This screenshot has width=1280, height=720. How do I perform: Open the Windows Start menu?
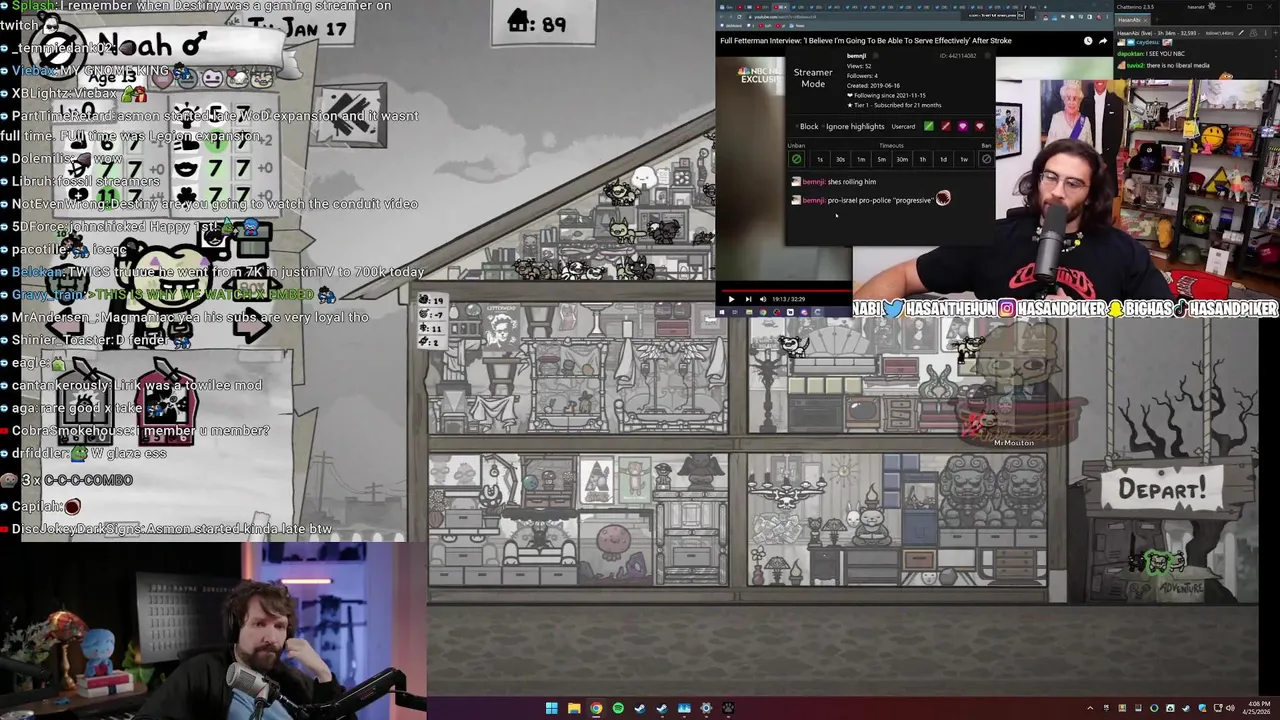pyautogui.click(x=551, y=709)
